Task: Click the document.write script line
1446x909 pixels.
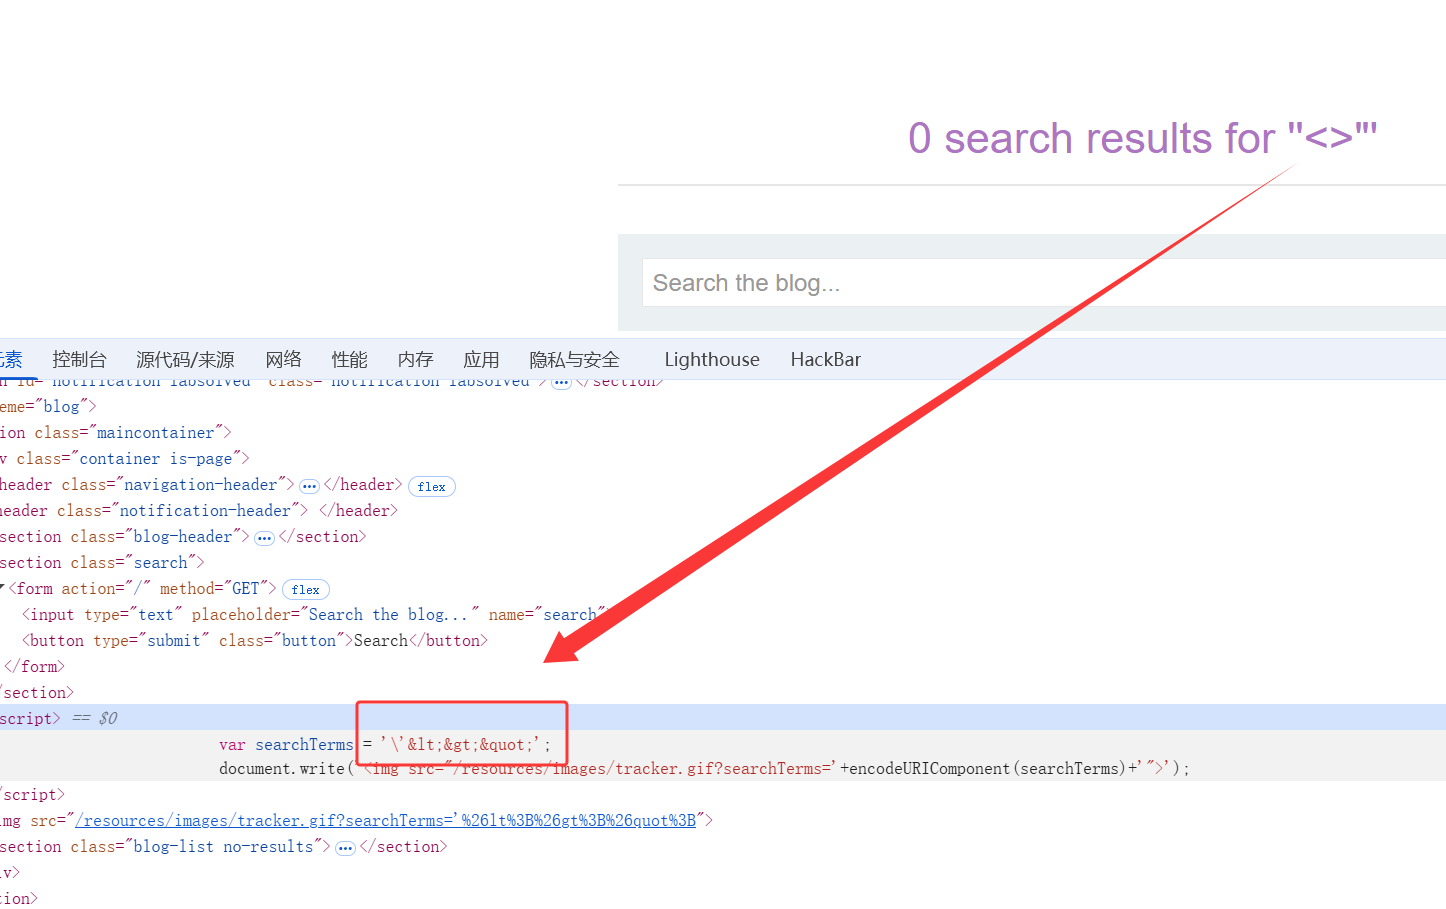Action: 705,768
